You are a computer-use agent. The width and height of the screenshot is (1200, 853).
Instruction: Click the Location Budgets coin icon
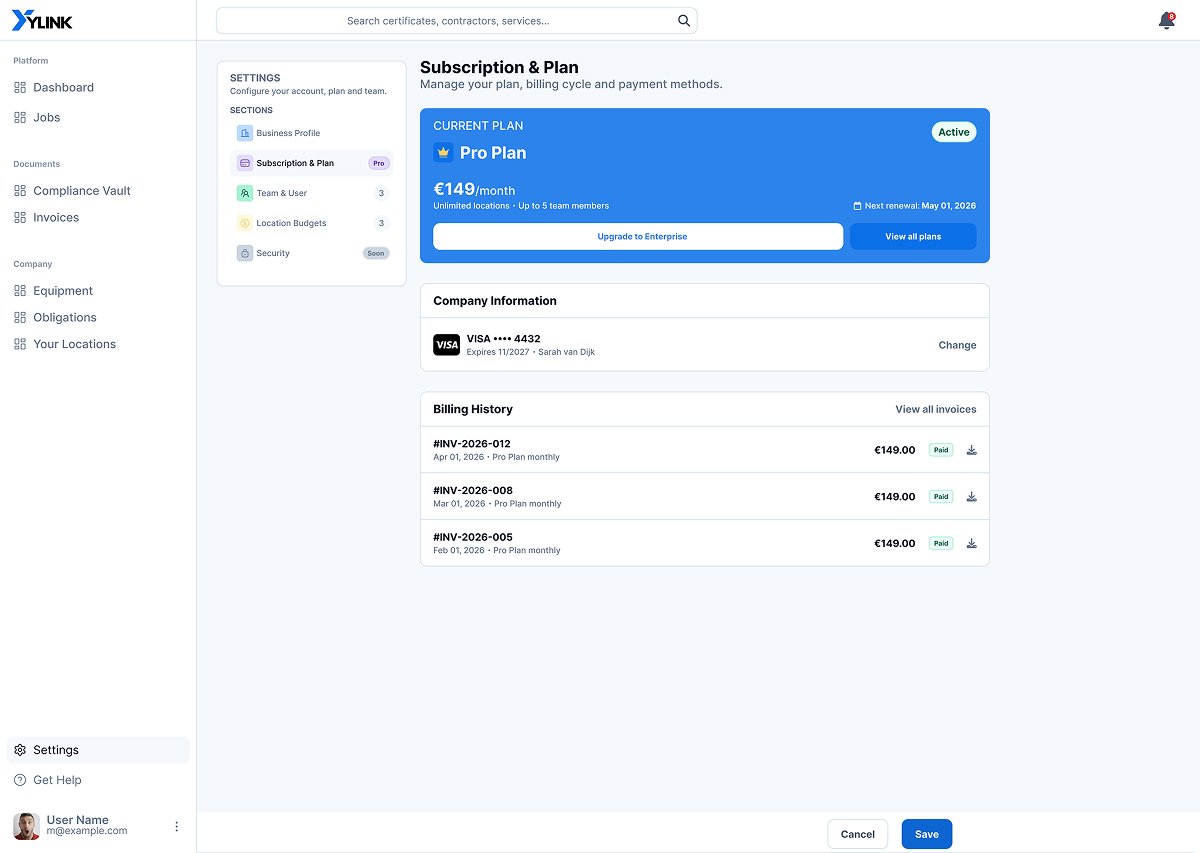pos(245,223)
